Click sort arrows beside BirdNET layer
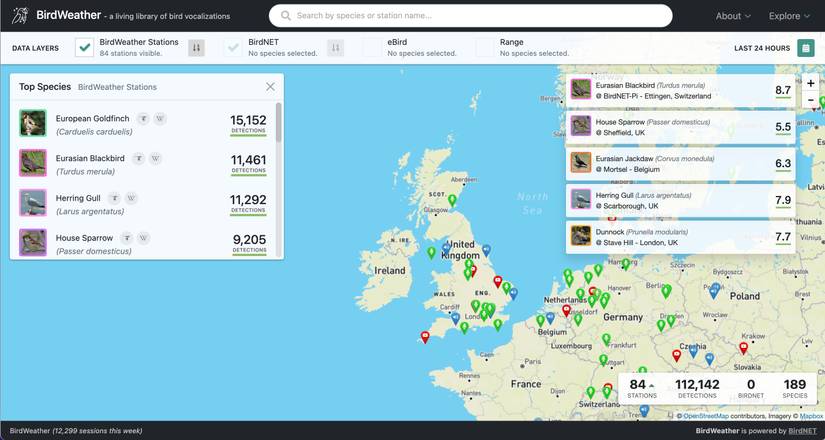 pyautogui.click(x=335, y=48)
